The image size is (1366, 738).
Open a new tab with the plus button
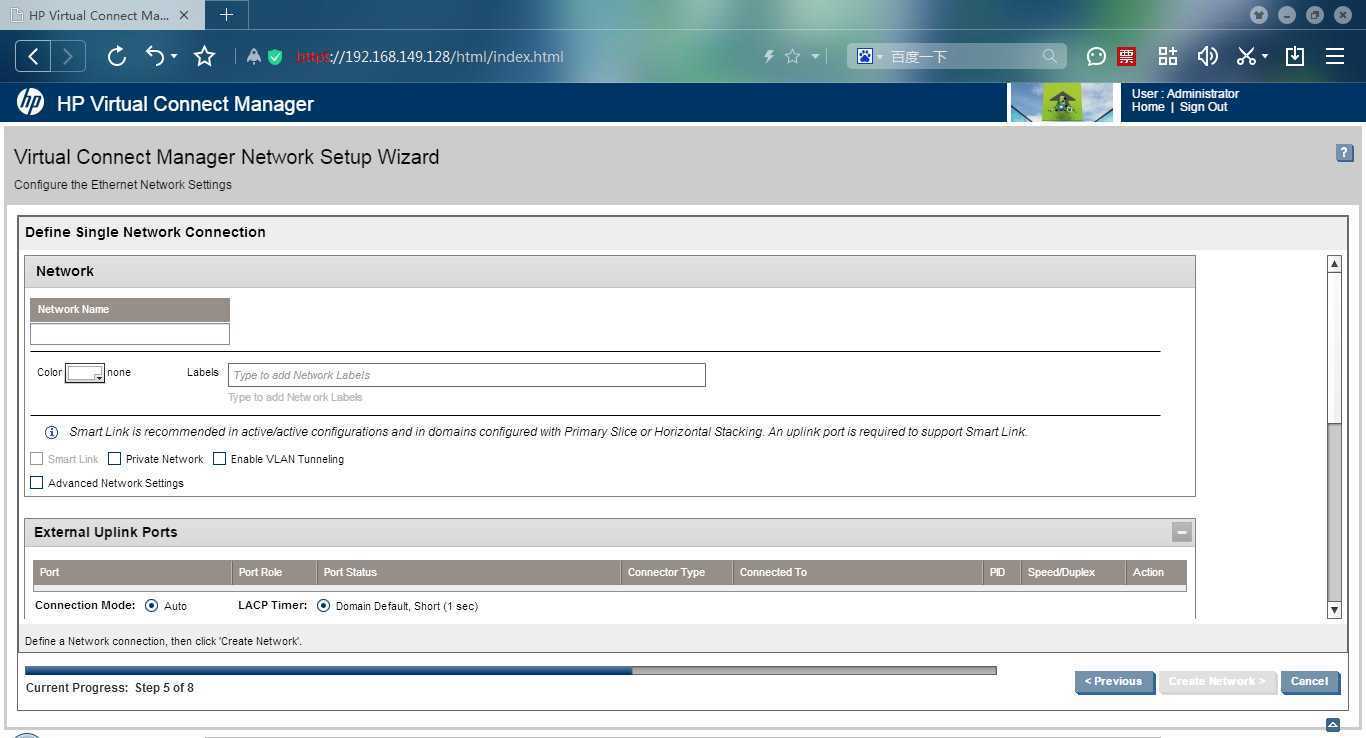click(x=226, y=15)
